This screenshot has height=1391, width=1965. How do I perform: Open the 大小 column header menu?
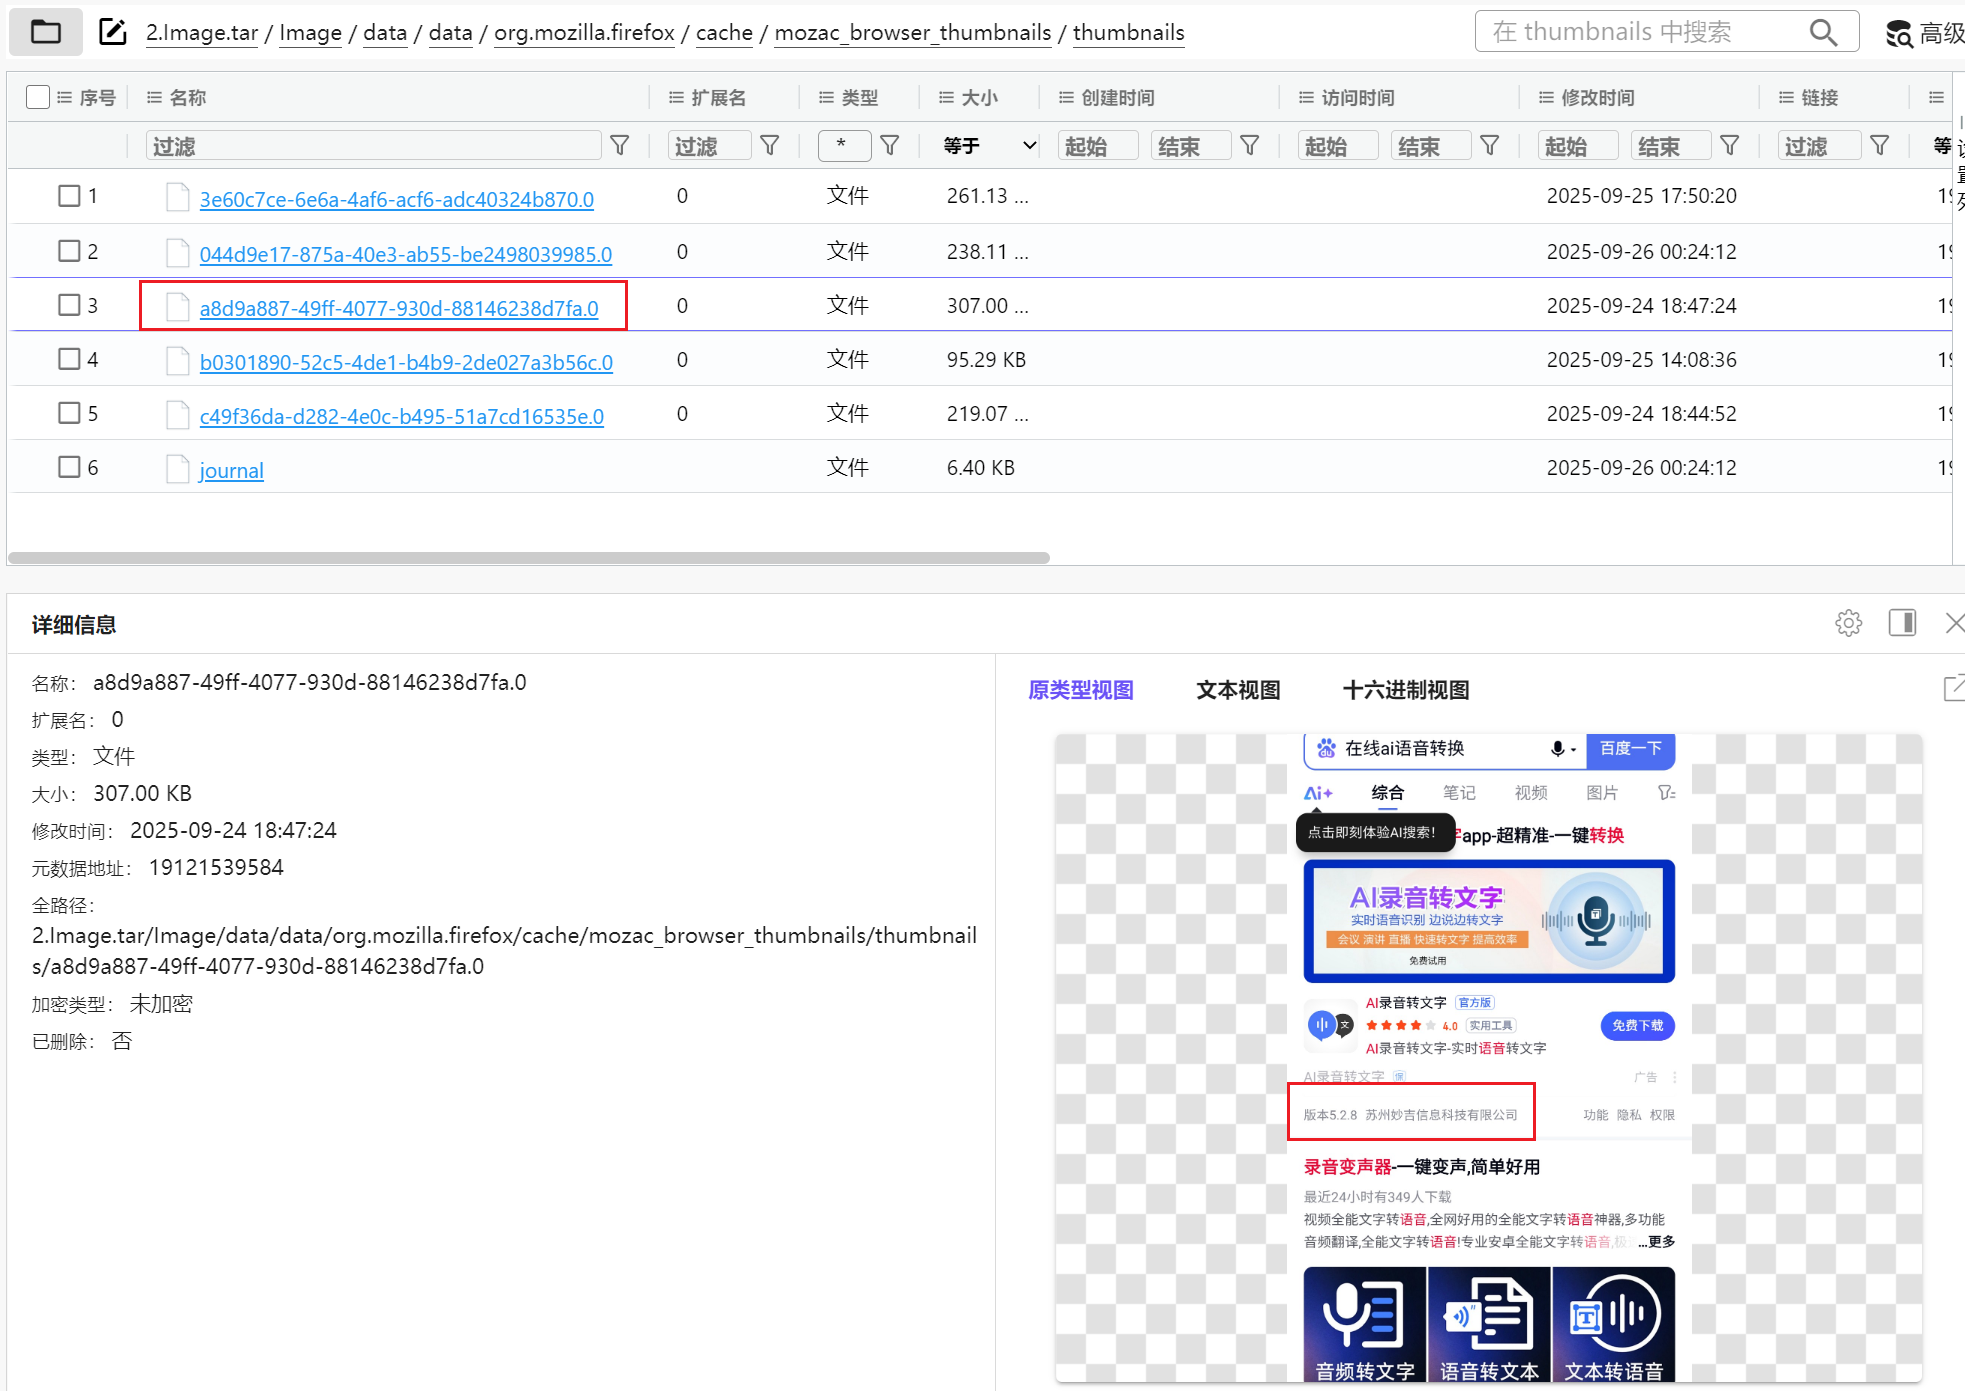pyautogui.click(x=946, y=97)
